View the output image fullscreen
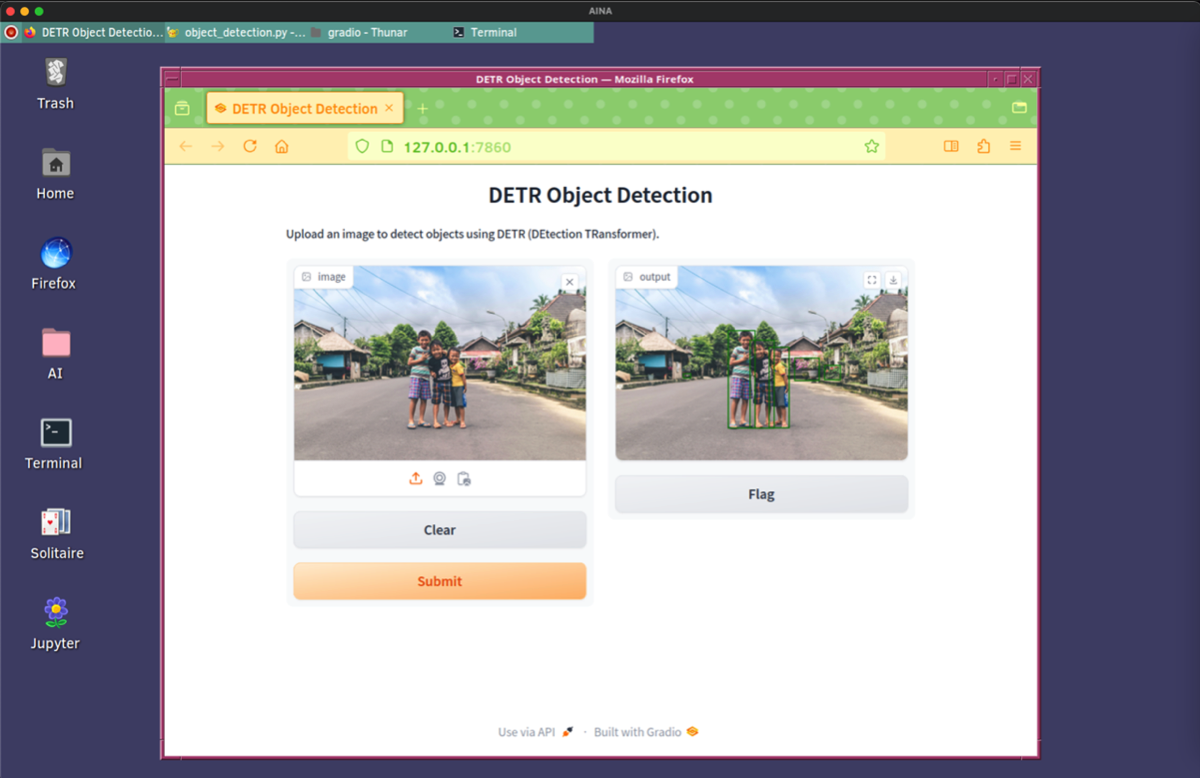The height and width of the screenshot is (778, 1200). [872, 280]
